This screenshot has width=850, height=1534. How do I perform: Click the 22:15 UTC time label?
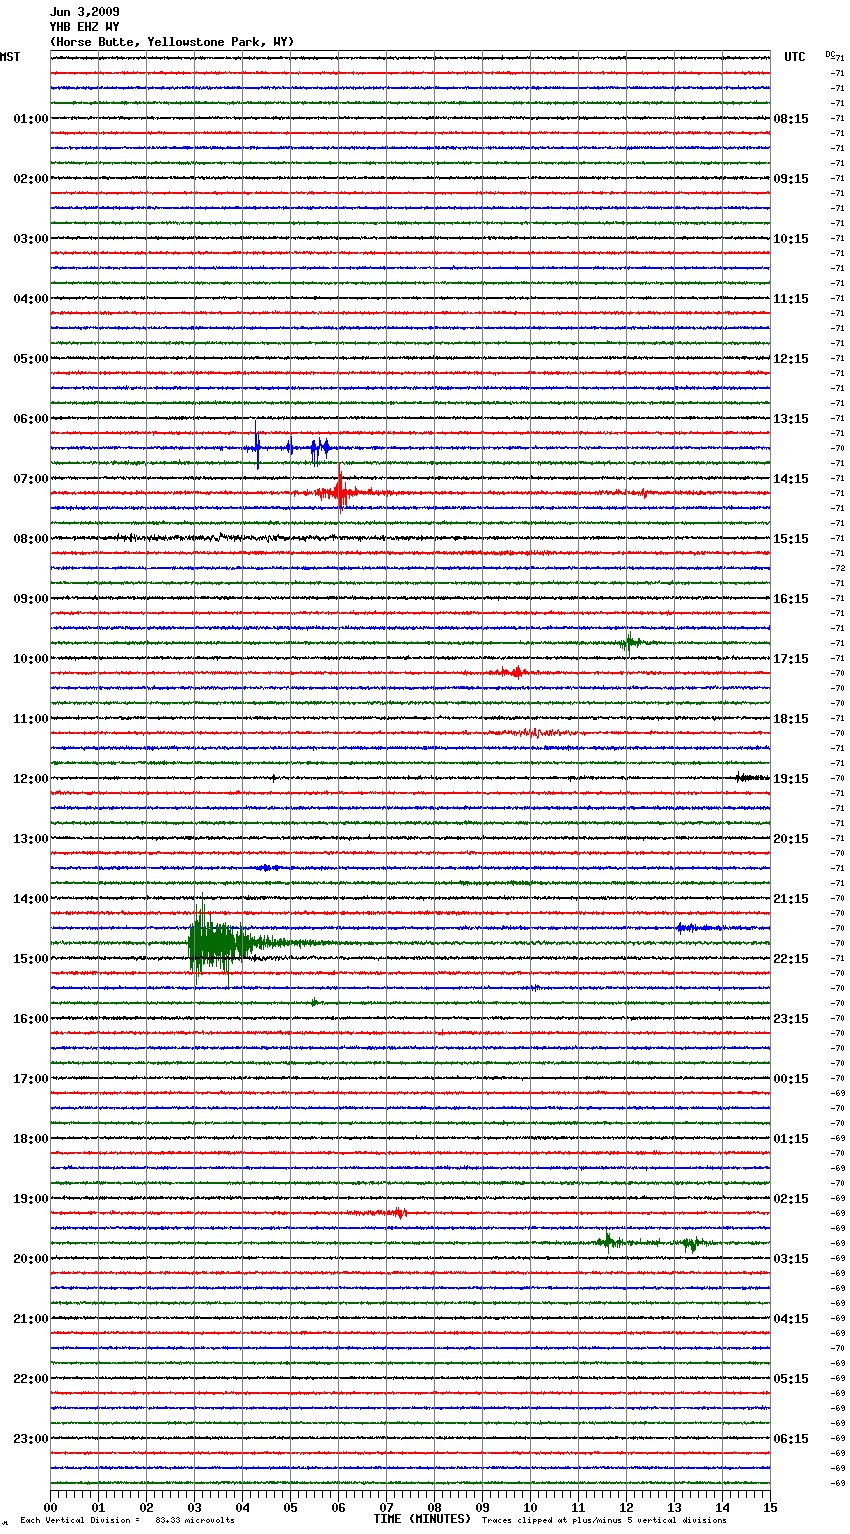click(x=791, y=959)
